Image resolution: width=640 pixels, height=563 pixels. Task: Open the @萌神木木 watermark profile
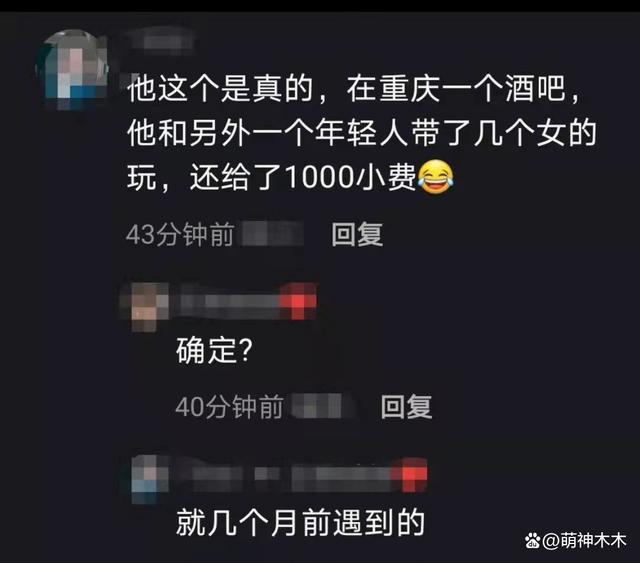[x=584, y=541]
